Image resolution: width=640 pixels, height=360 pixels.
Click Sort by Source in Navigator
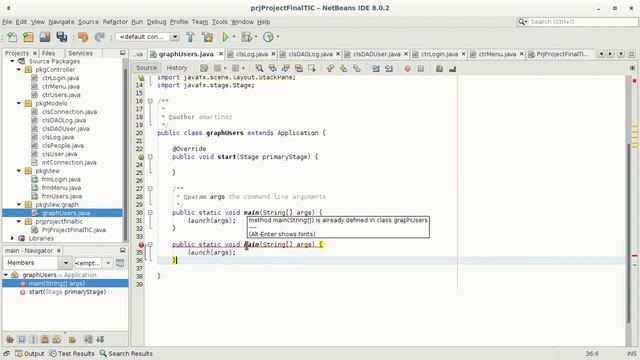[x=100, y=340]
